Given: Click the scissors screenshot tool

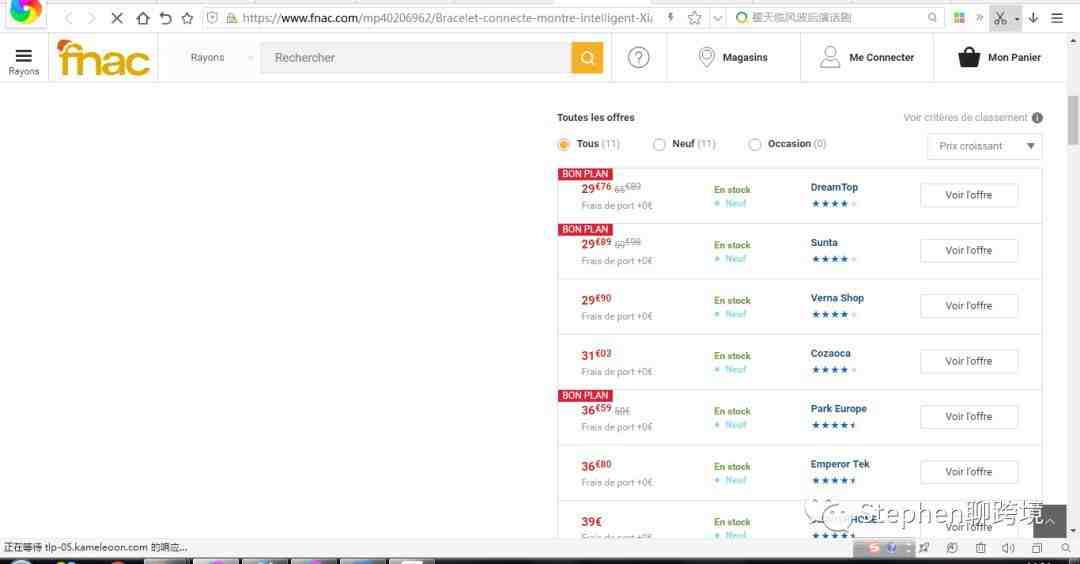Looking at the screenshot, I should [1000, 18].
